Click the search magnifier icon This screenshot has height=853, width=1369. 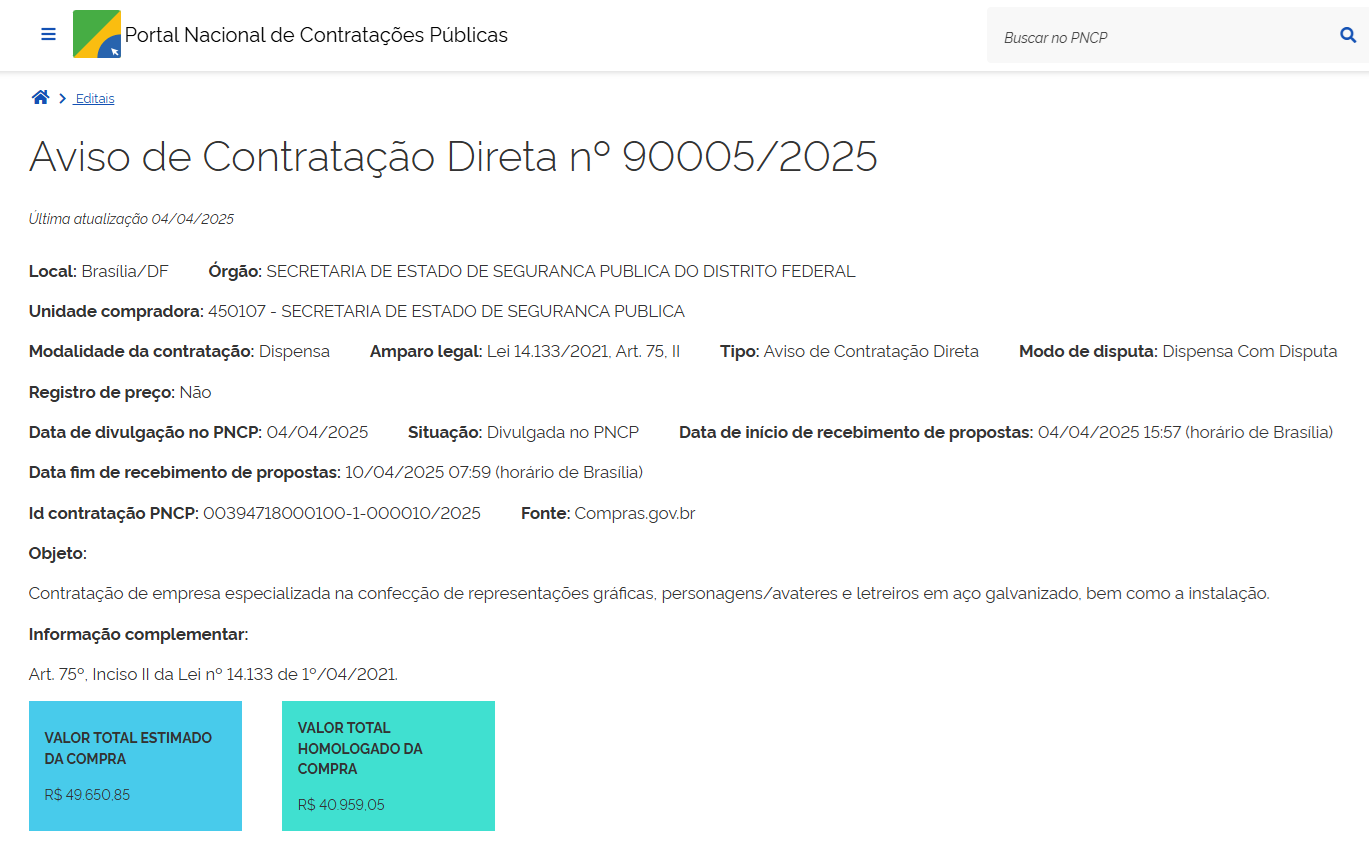(1347, 36)
